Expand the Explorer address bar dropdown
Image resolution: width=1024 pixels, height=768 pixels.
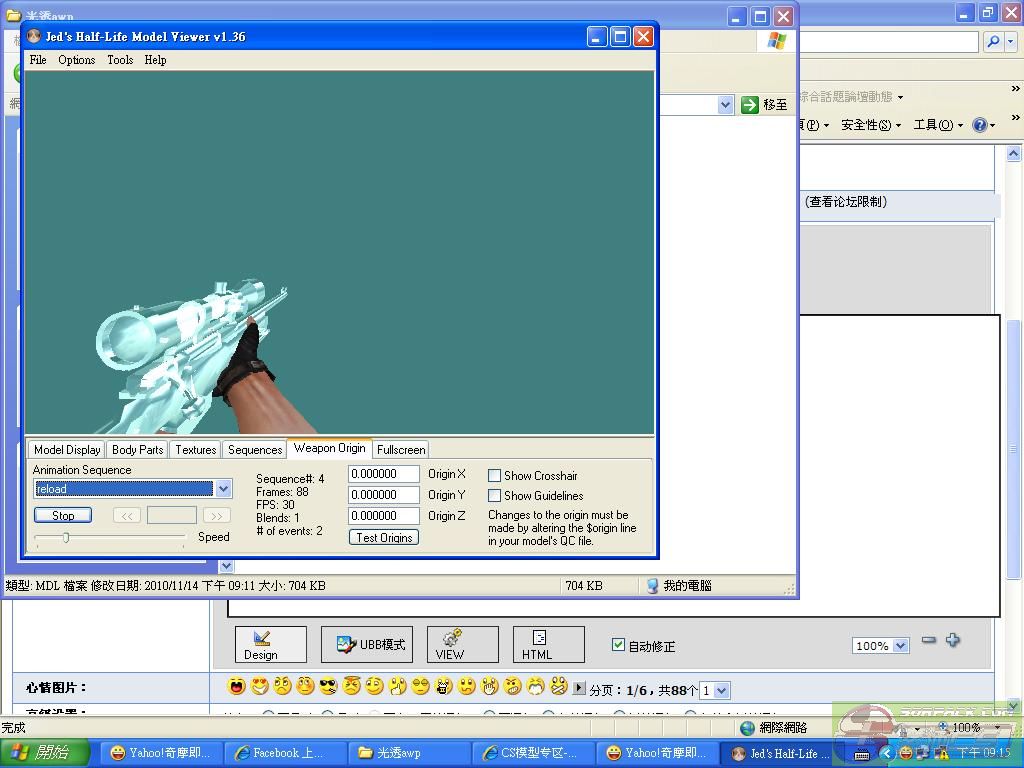pos(725,104)
